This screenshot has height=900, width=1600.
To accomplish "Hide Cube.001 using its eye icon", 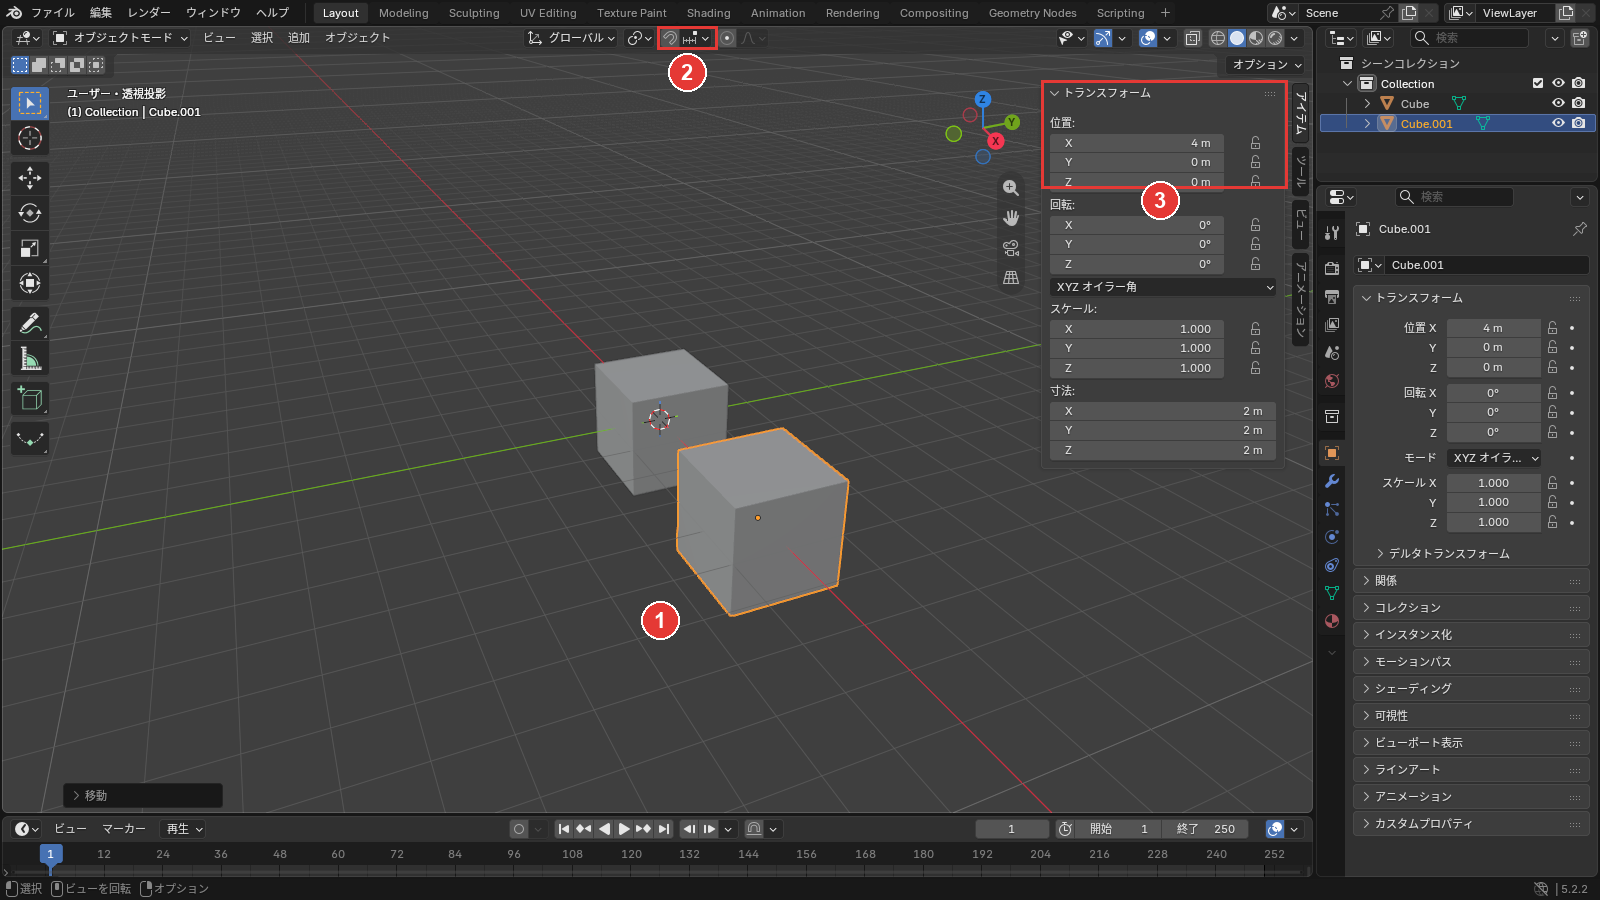I will (1558, 123).
